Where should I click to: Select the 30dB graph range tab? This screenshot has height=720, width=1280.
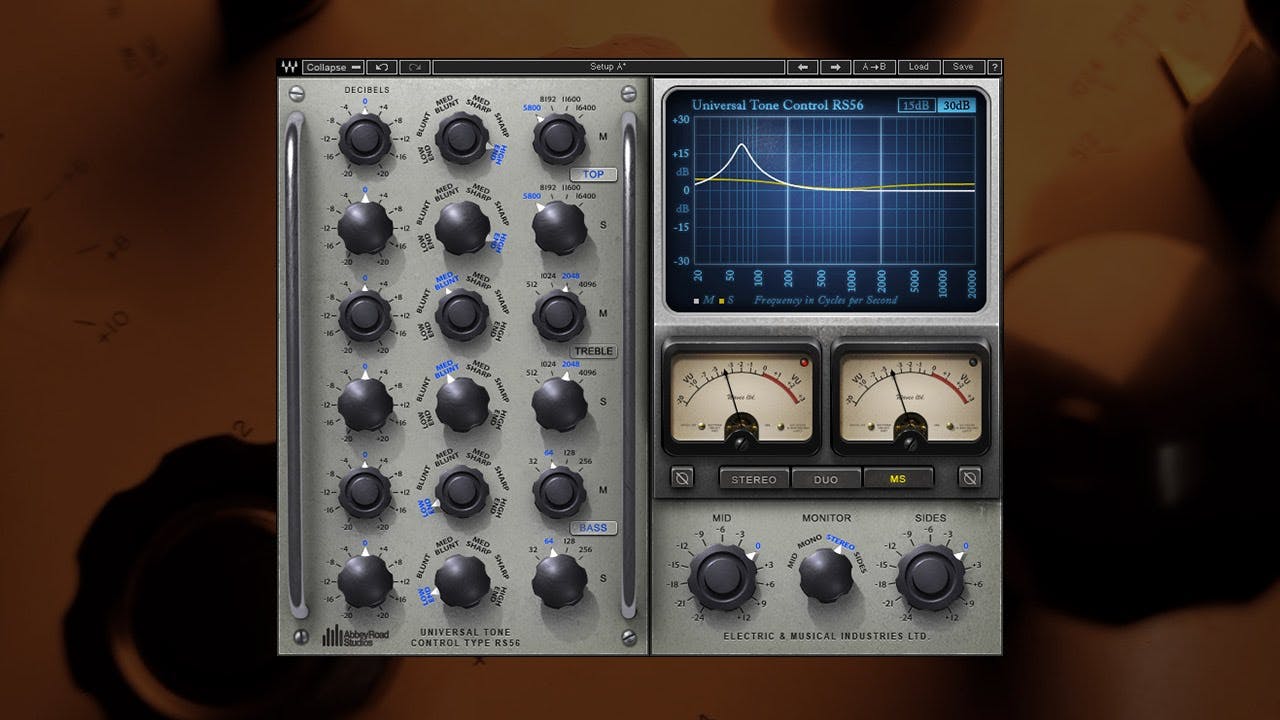coord(956,104)
